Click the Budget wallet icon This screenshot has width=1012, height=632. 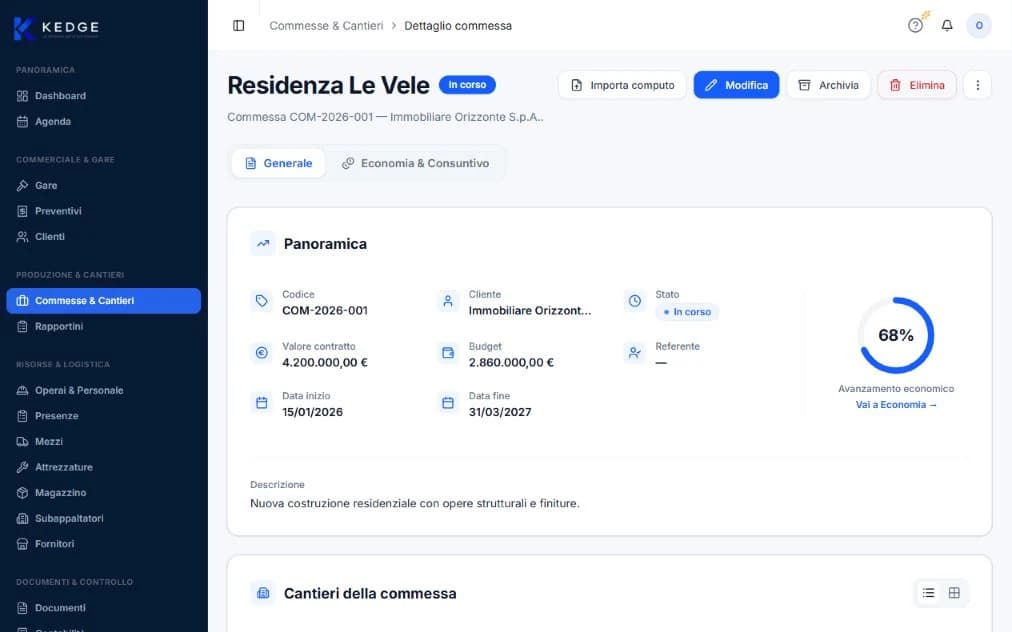(x=448, y=352)
